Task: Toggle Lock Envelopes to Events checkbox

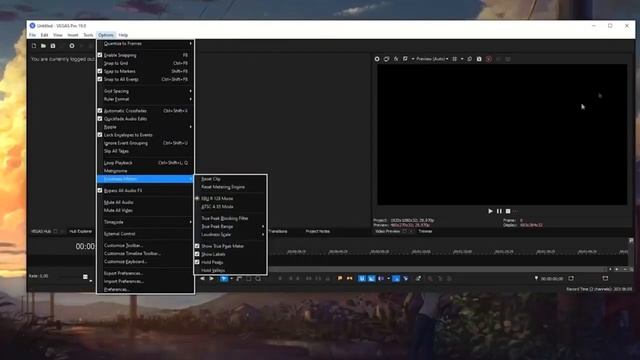Action: (100, 135)
